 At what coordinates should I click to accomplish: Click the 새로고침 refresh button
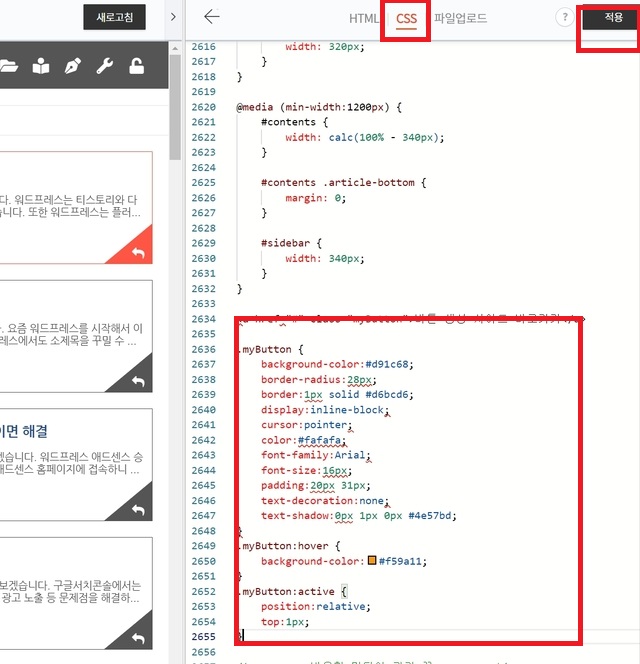pyautogui.click(x=114, y=17)
